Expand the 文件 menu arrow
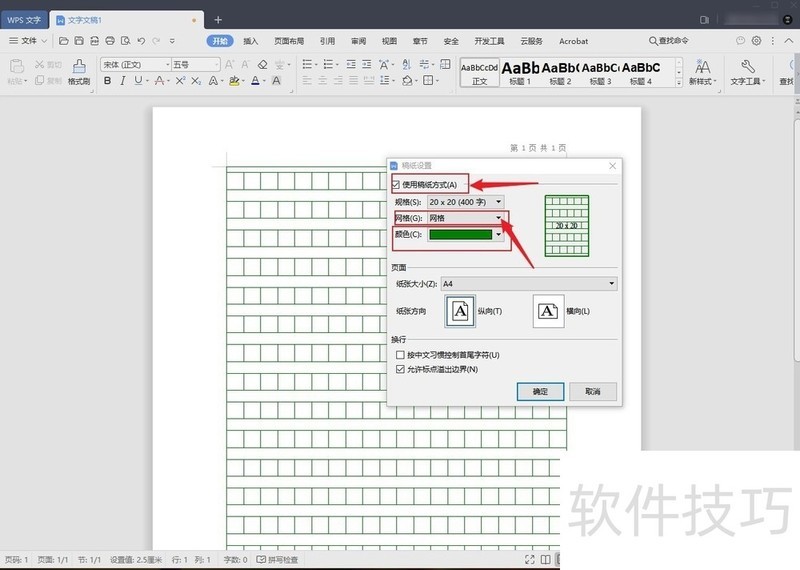Image resolution: width=800 pixels, height=570 pixels. [44, 41]
